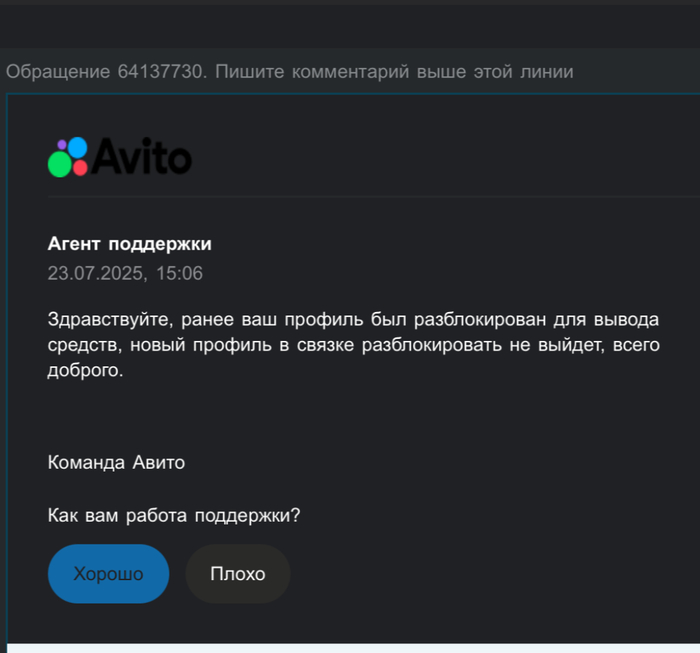Click the white area below the message

click(x=350, y=647)
